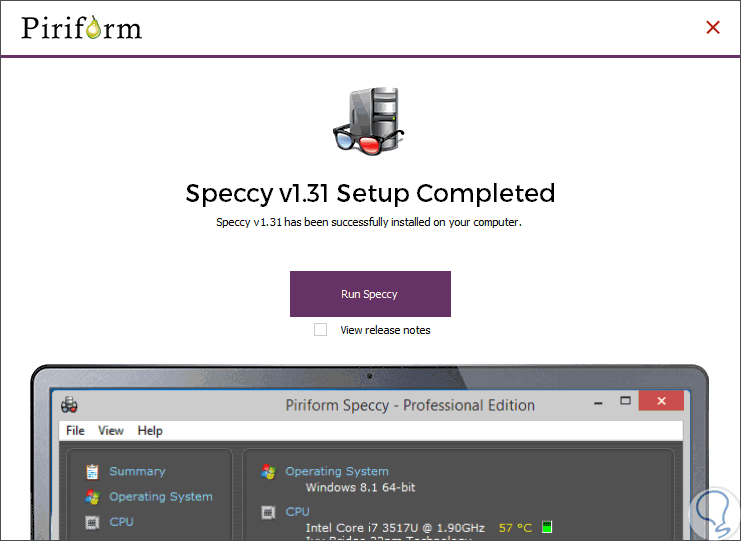Select Summary in the Speccy sidebar
Screen dimensions: 741x541
(x=138, y=471)
